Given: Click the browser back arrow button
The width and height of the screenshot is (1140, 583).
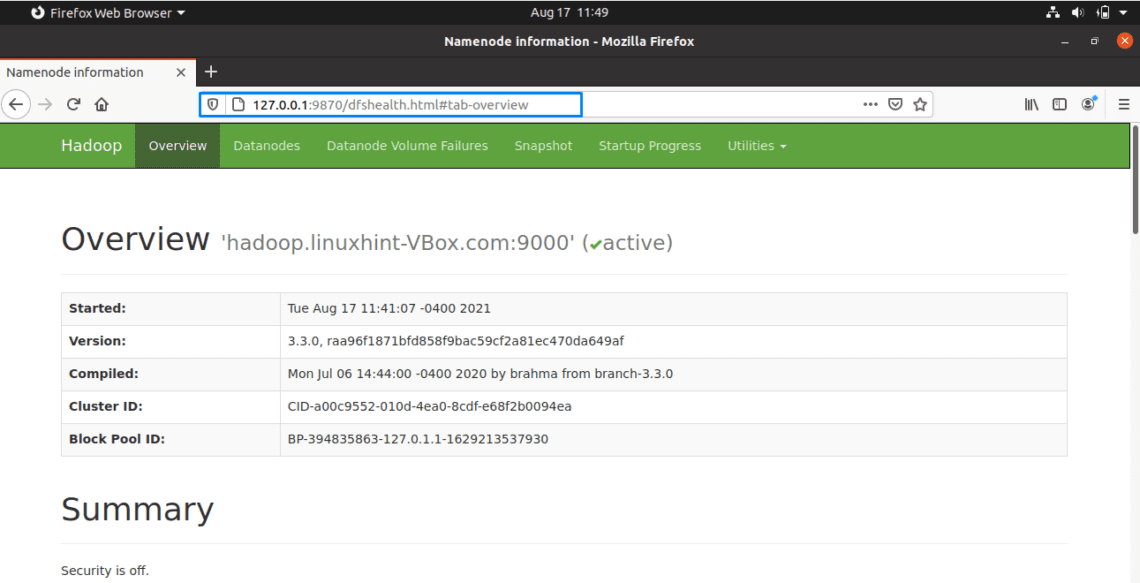Looking at the screenshot, I should tap(16, 104).
